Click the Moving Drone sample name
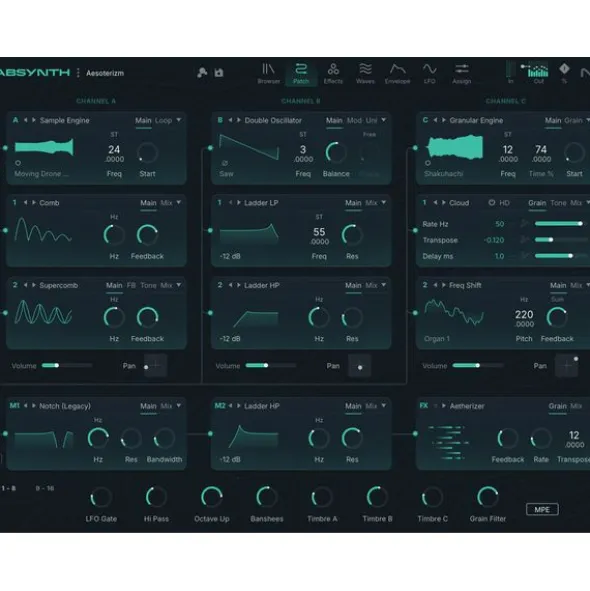 pos(41,174)
